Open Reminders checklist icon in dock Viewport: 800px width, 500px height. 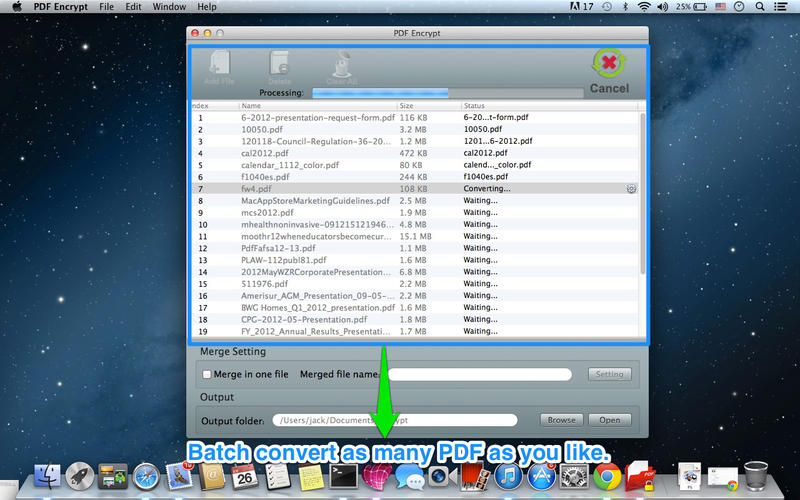point(277,477)
